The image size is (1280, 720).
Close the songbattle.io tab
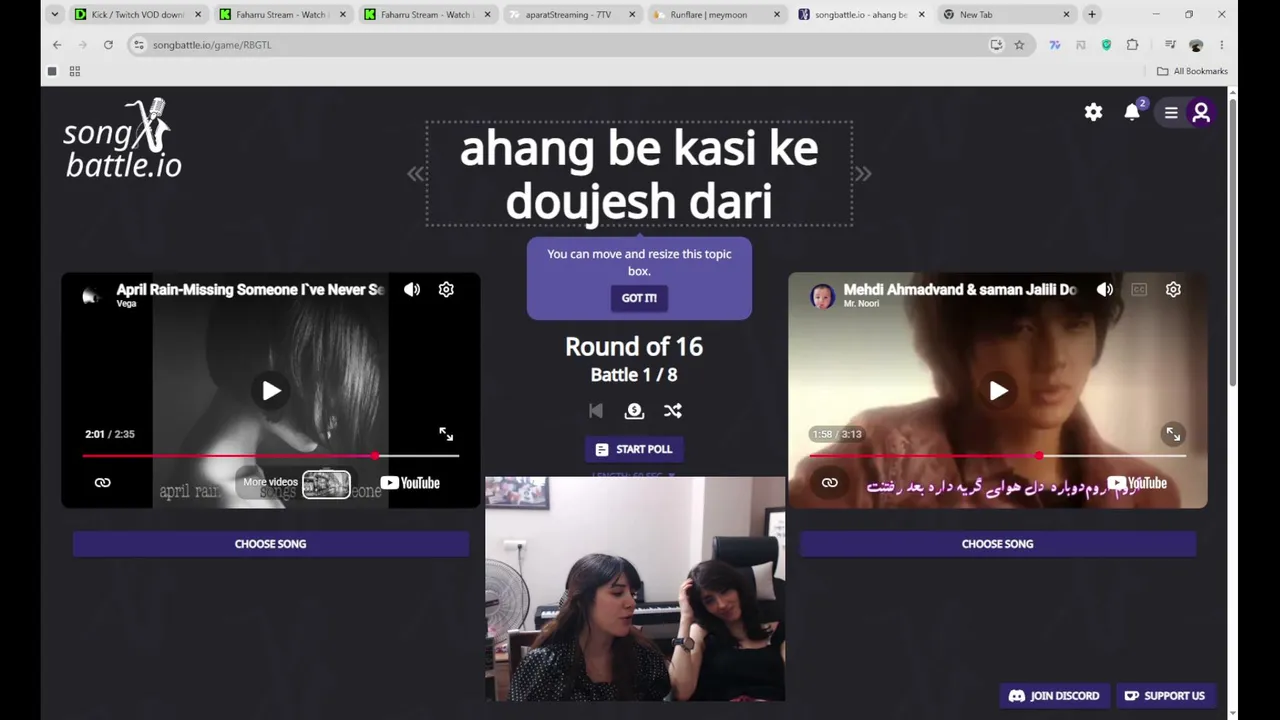(921, 15)
